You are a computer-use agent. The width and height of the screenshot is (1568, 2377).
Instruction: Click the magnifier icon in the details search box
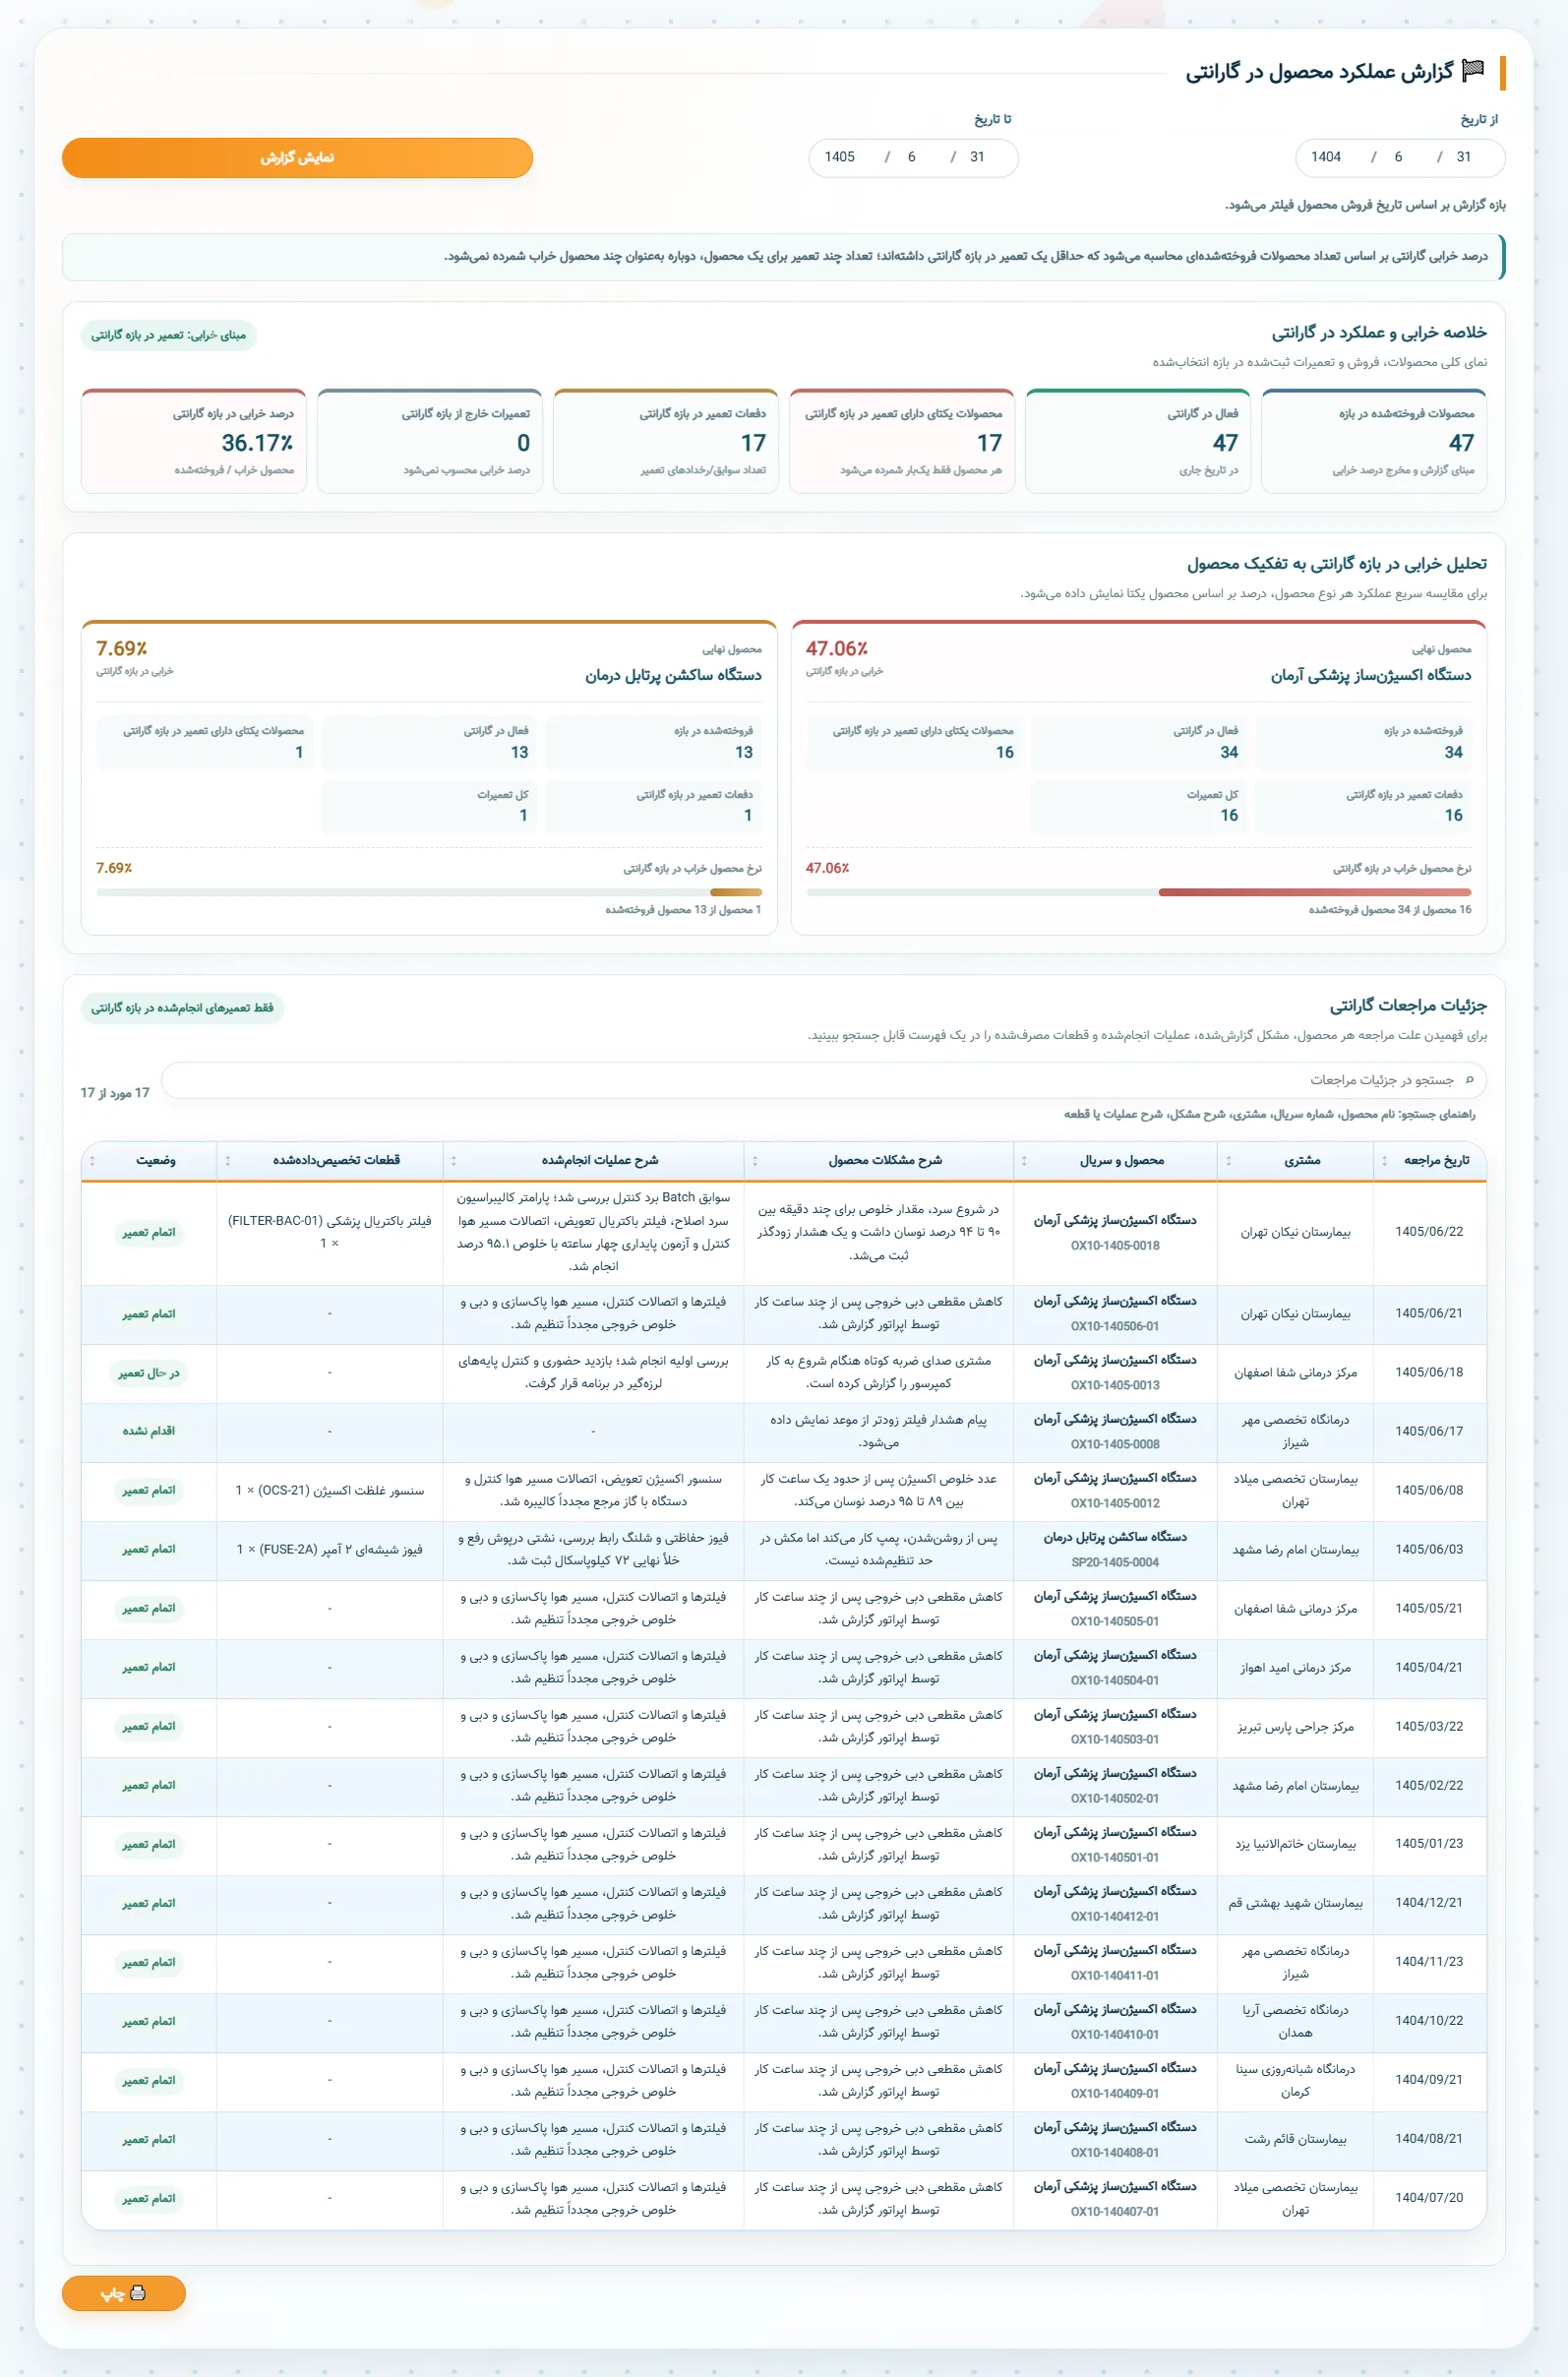[x=1469, y=1080]
